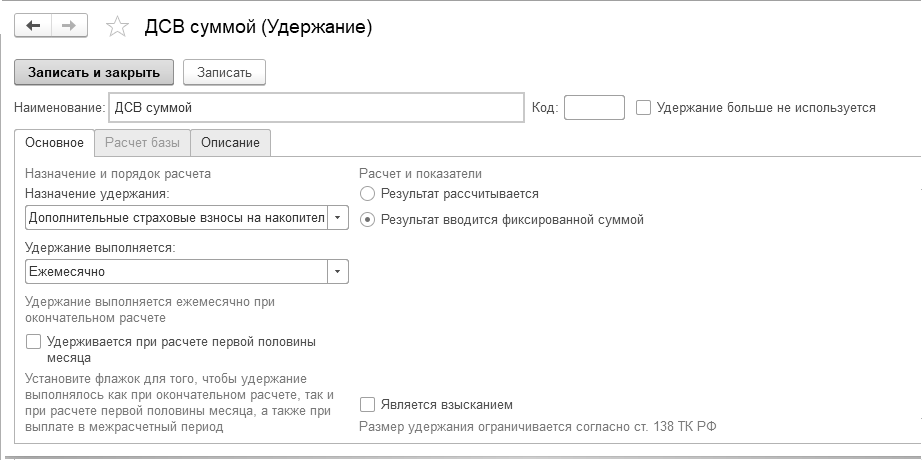Screen dimensions: 922x460
Task: Click the forward navigation arrow
Action: pyautogui.click(x=68, y=27)
